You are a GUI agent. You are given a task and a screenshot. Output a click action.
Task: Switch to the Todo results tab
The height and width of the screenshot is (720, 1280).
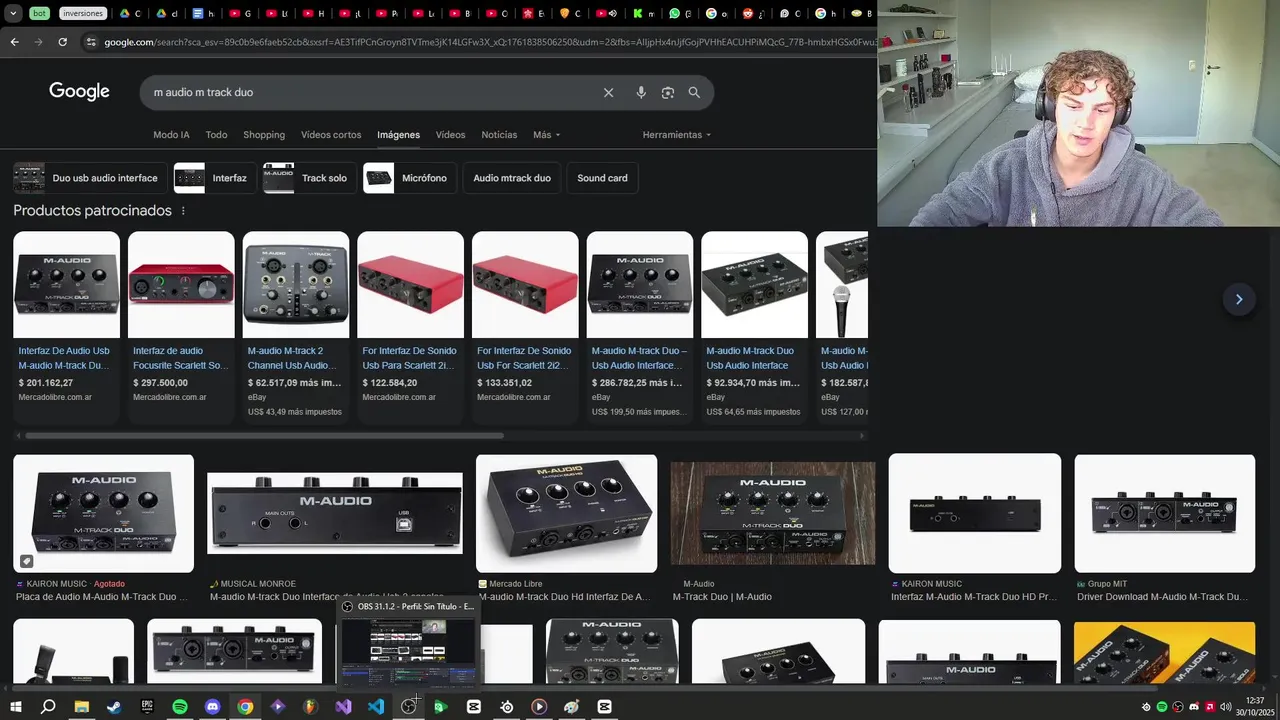pos(216,134)
